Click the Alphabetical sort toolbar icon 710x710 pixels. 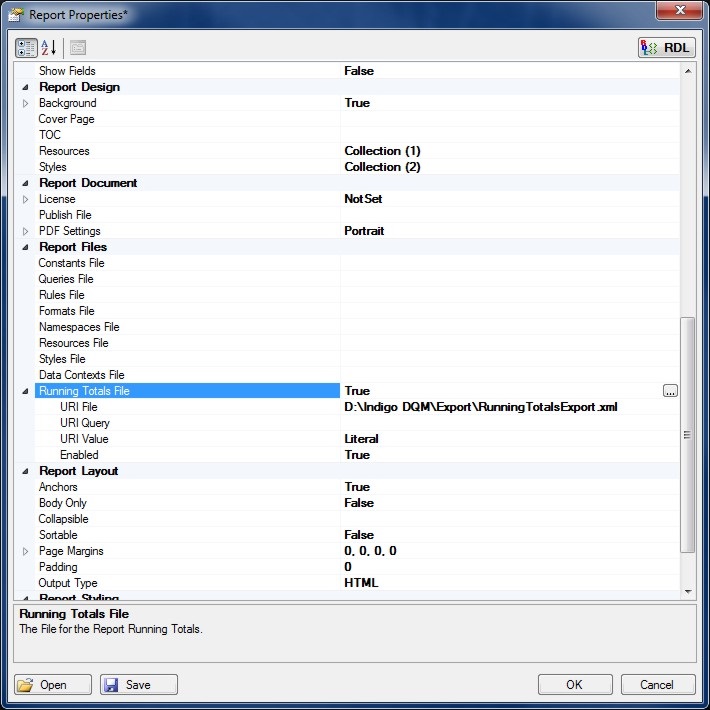49,47
